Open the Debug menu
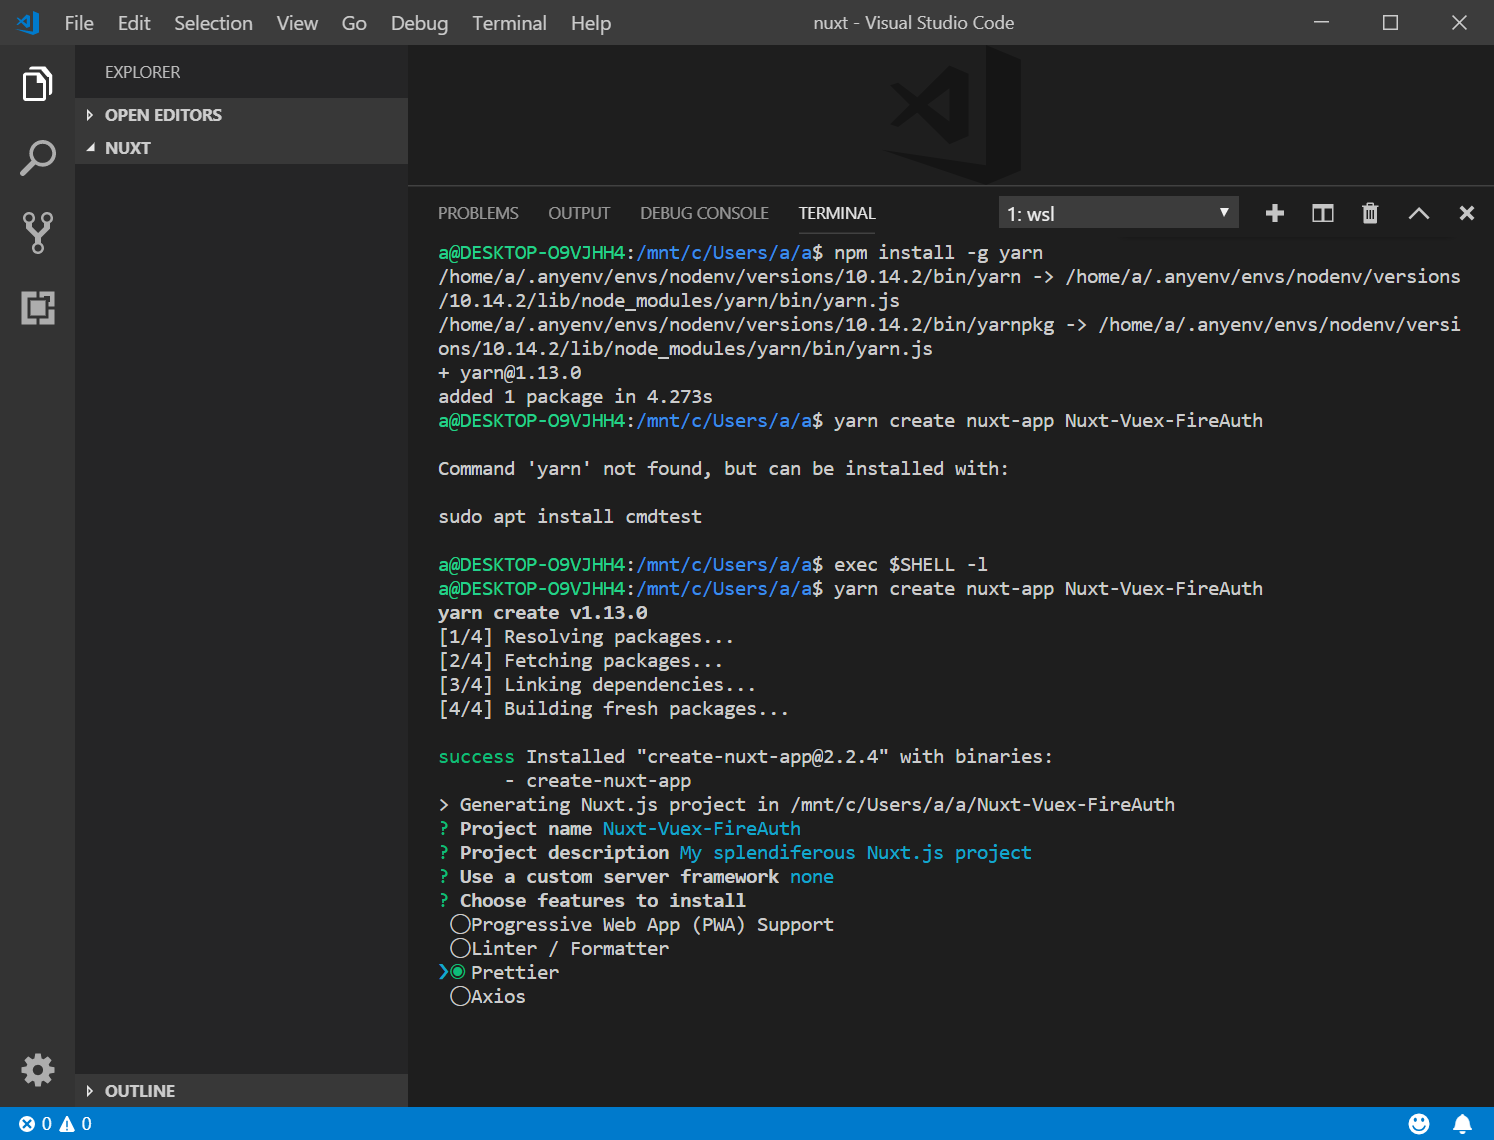Screen dimensions: 1494x1140 click(x=419, y=23)
